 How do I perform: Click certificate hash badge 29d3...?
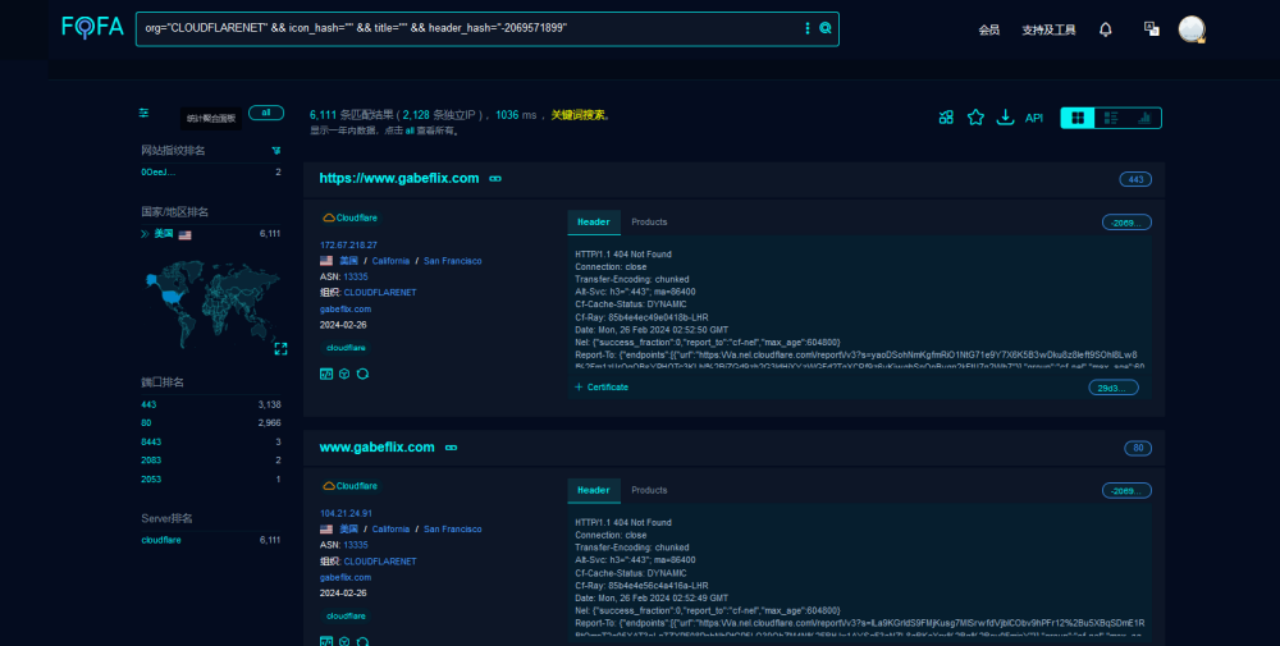coord(1114,388)
